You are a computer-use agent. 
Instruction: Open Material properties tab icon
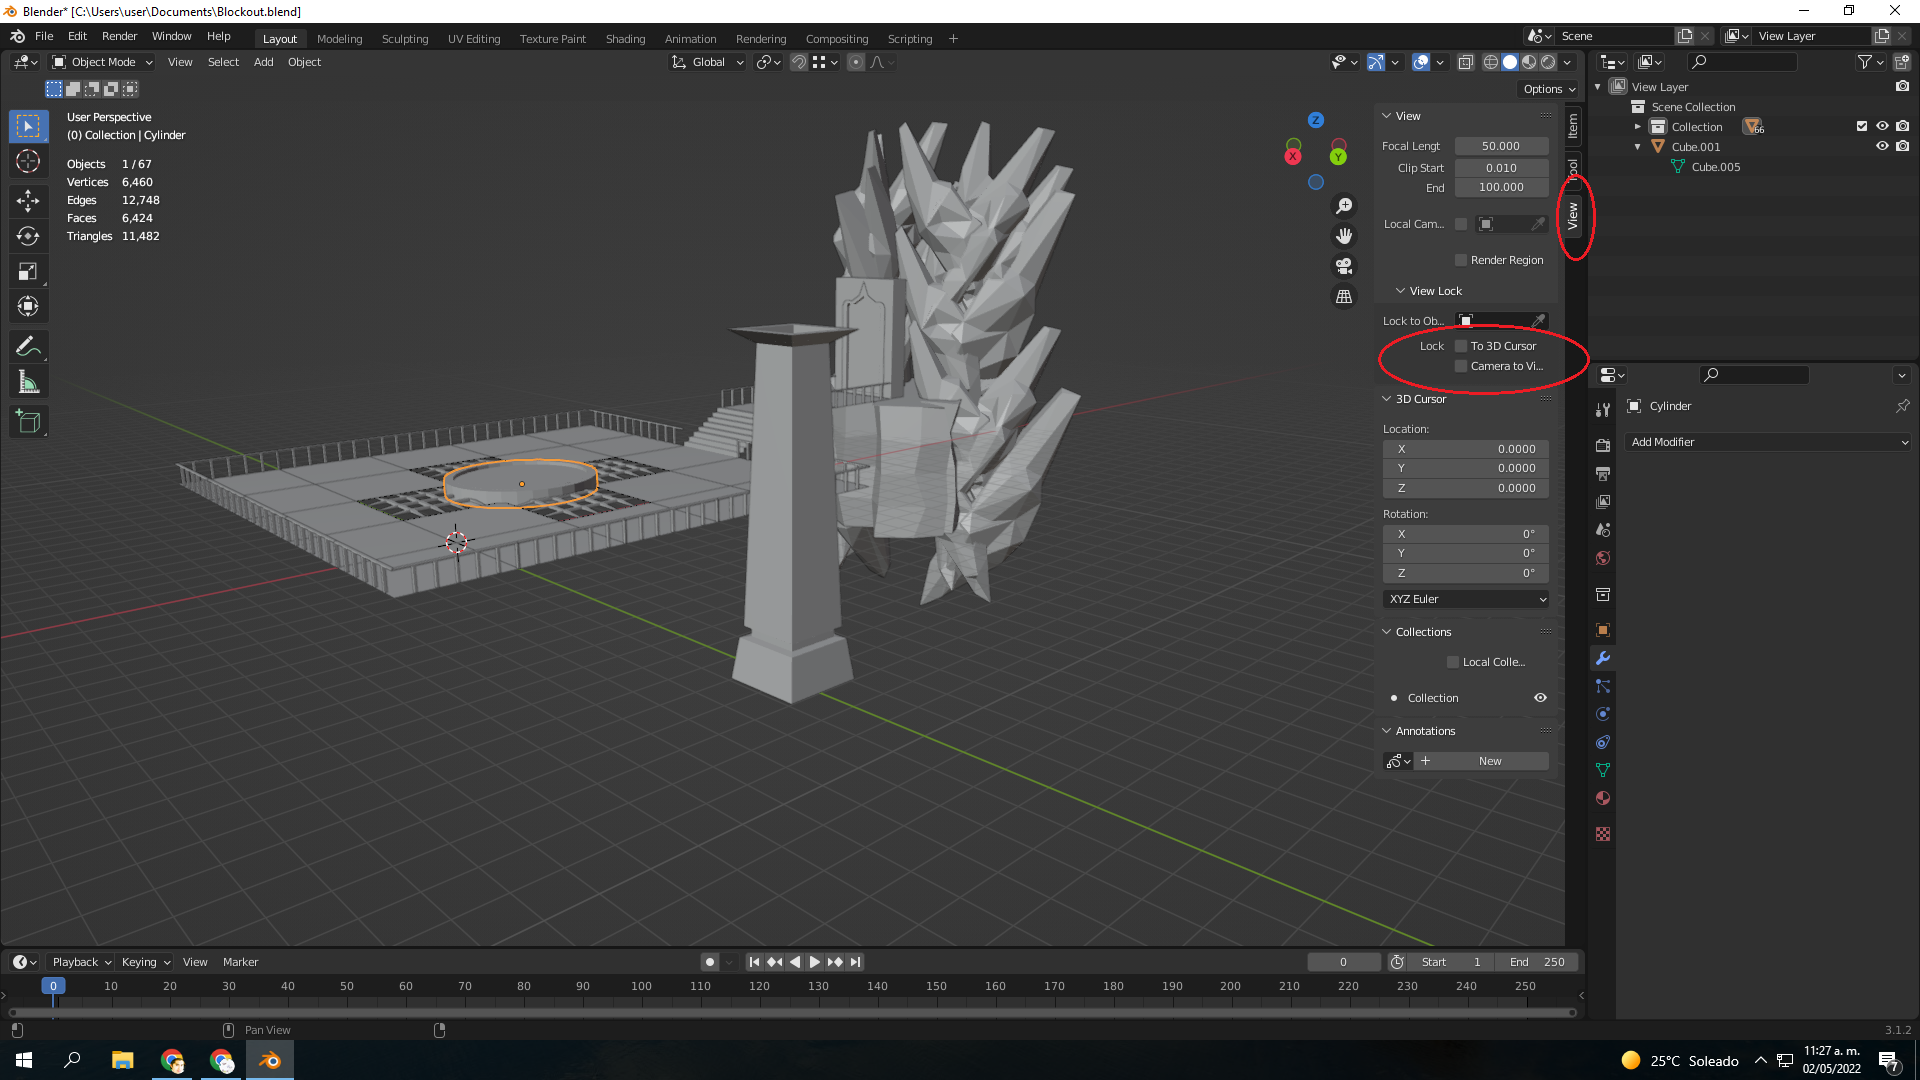click(x=1603, y=798)
